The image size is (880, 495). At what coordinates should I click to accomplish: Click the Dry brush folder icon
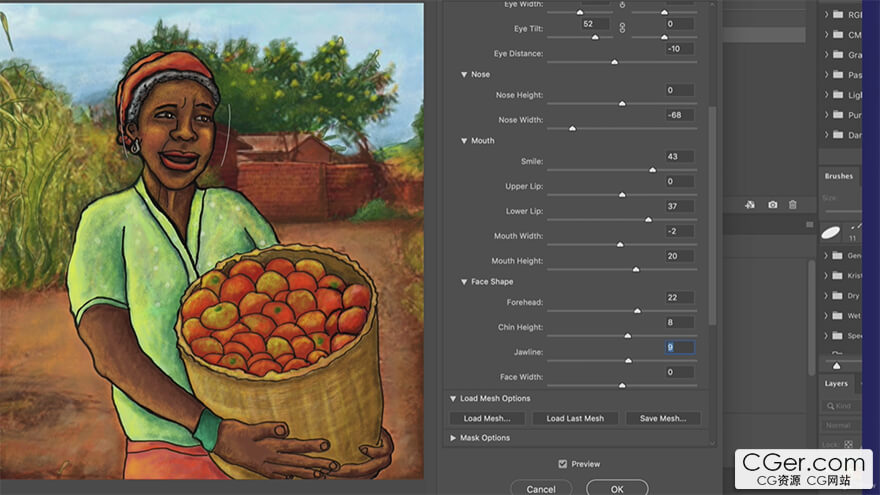pos(837,295)
